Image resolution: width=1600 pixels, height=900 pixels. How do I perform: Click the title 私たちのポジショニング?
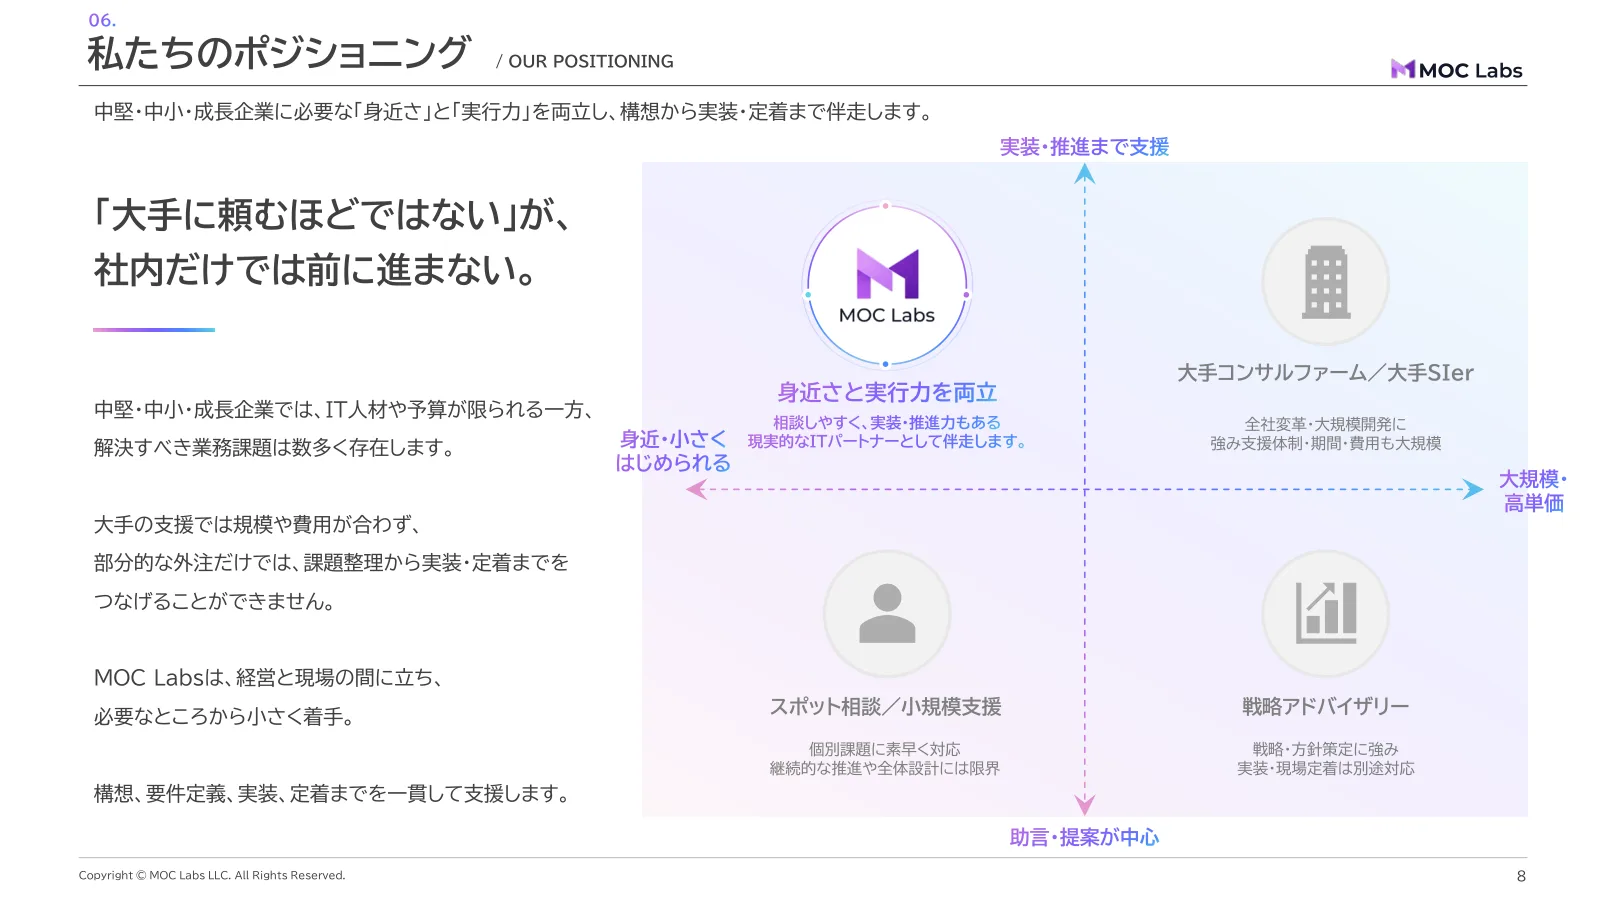click(278, 53)
